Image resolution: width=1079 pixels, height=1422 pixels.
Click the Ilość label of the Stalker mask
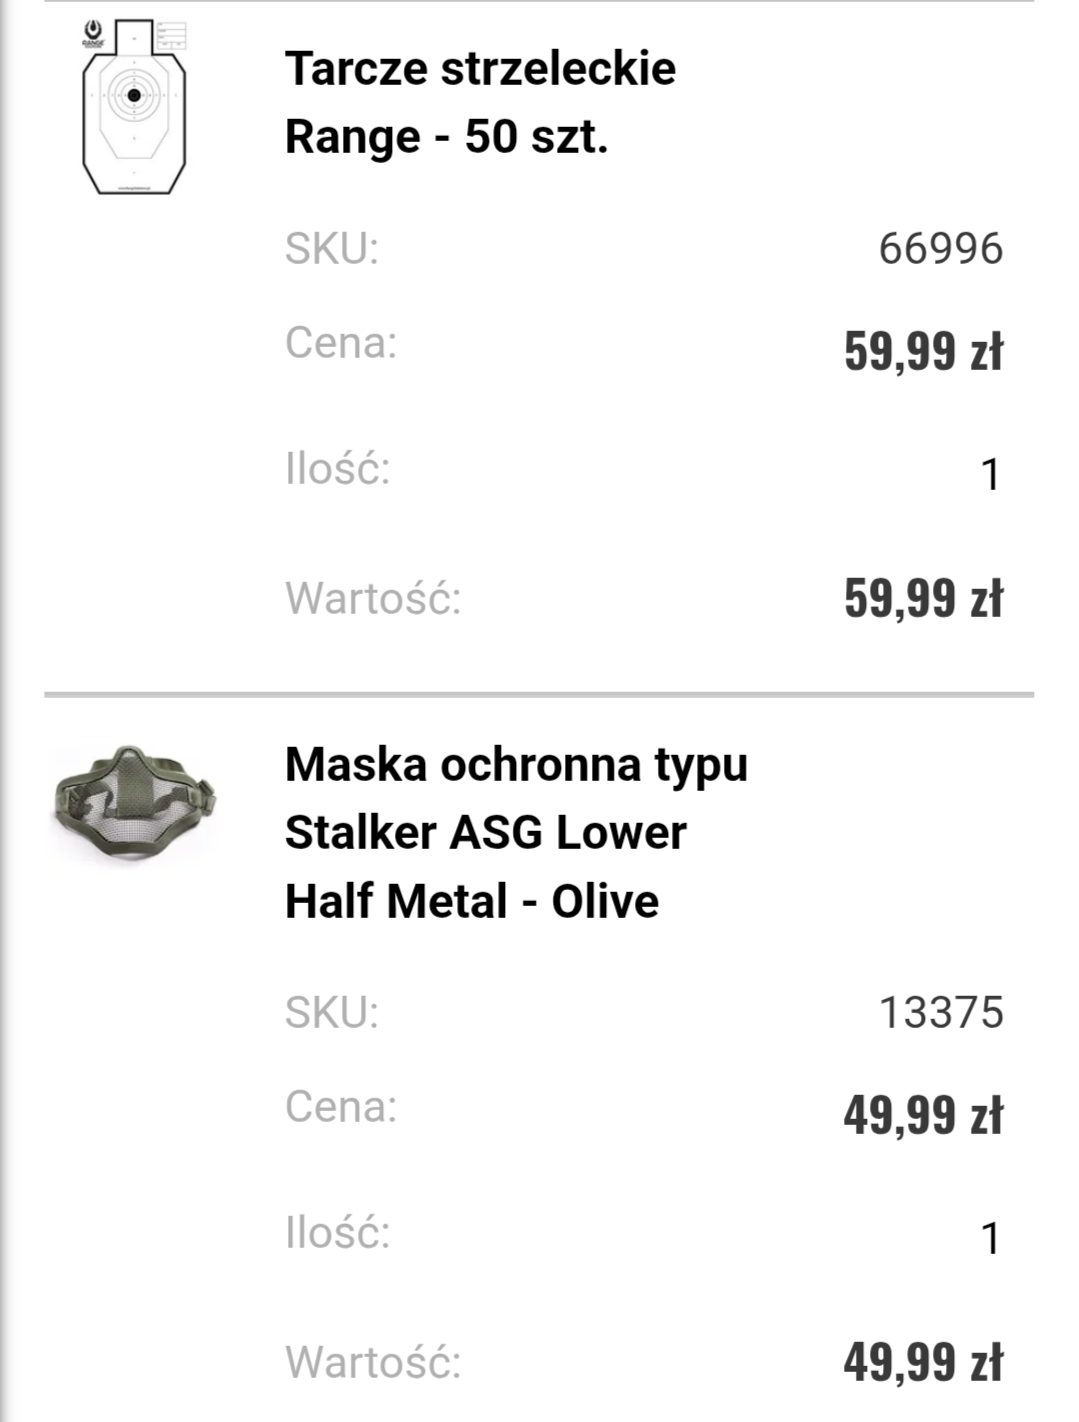point(337,1232)
